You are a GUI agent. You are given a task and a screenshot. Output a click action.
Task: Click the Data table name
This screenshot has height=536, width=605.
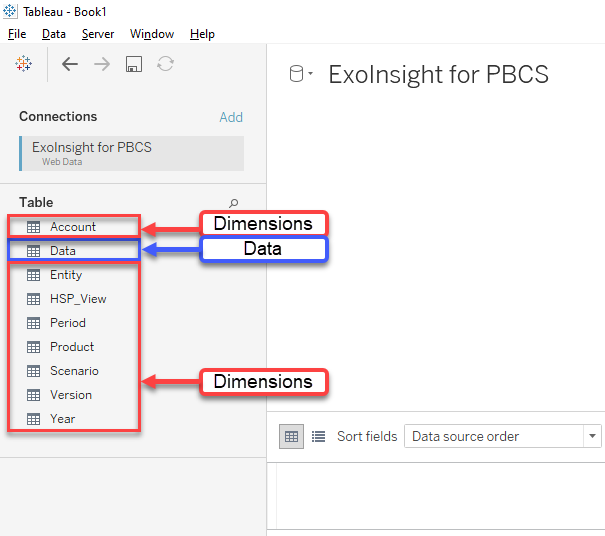point(63,251)
